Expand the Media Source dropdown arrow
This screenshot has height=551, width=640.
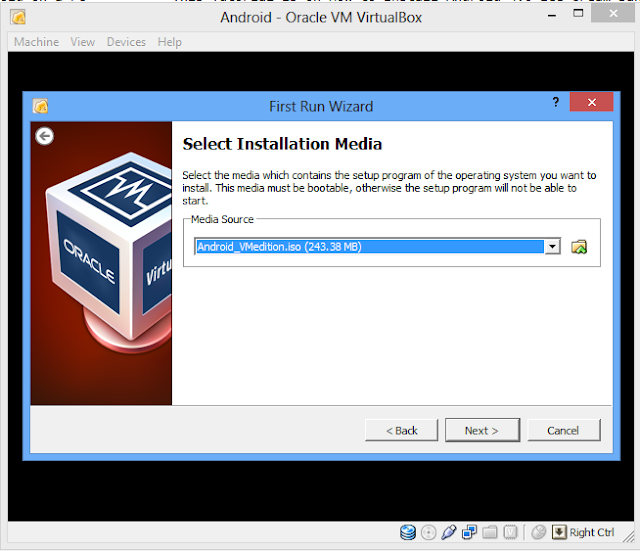553,247
